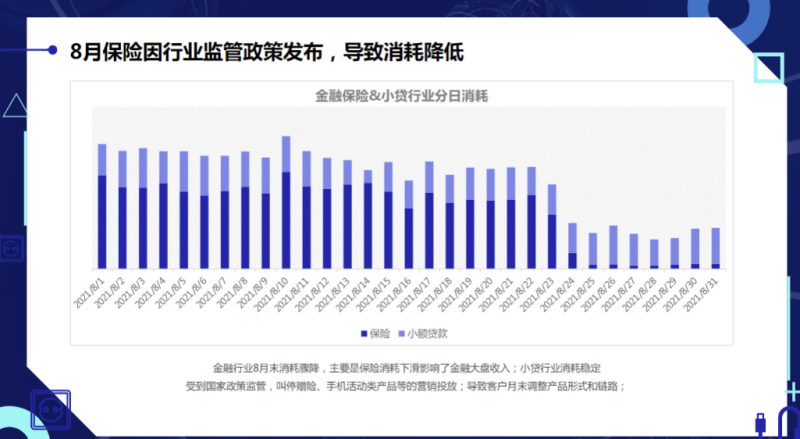
Task: Click the x-axis label 2021/8/26
Action: (x=597, y=295)
